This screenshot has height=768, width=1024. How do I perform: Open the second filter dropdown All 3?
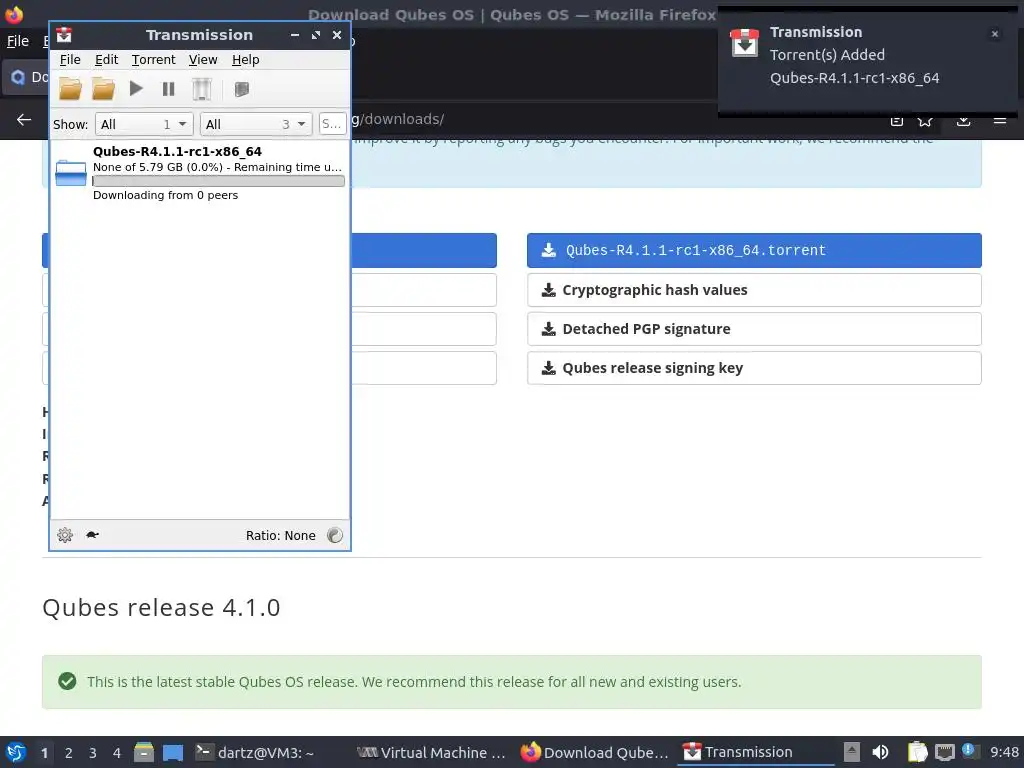click(255, 124)
